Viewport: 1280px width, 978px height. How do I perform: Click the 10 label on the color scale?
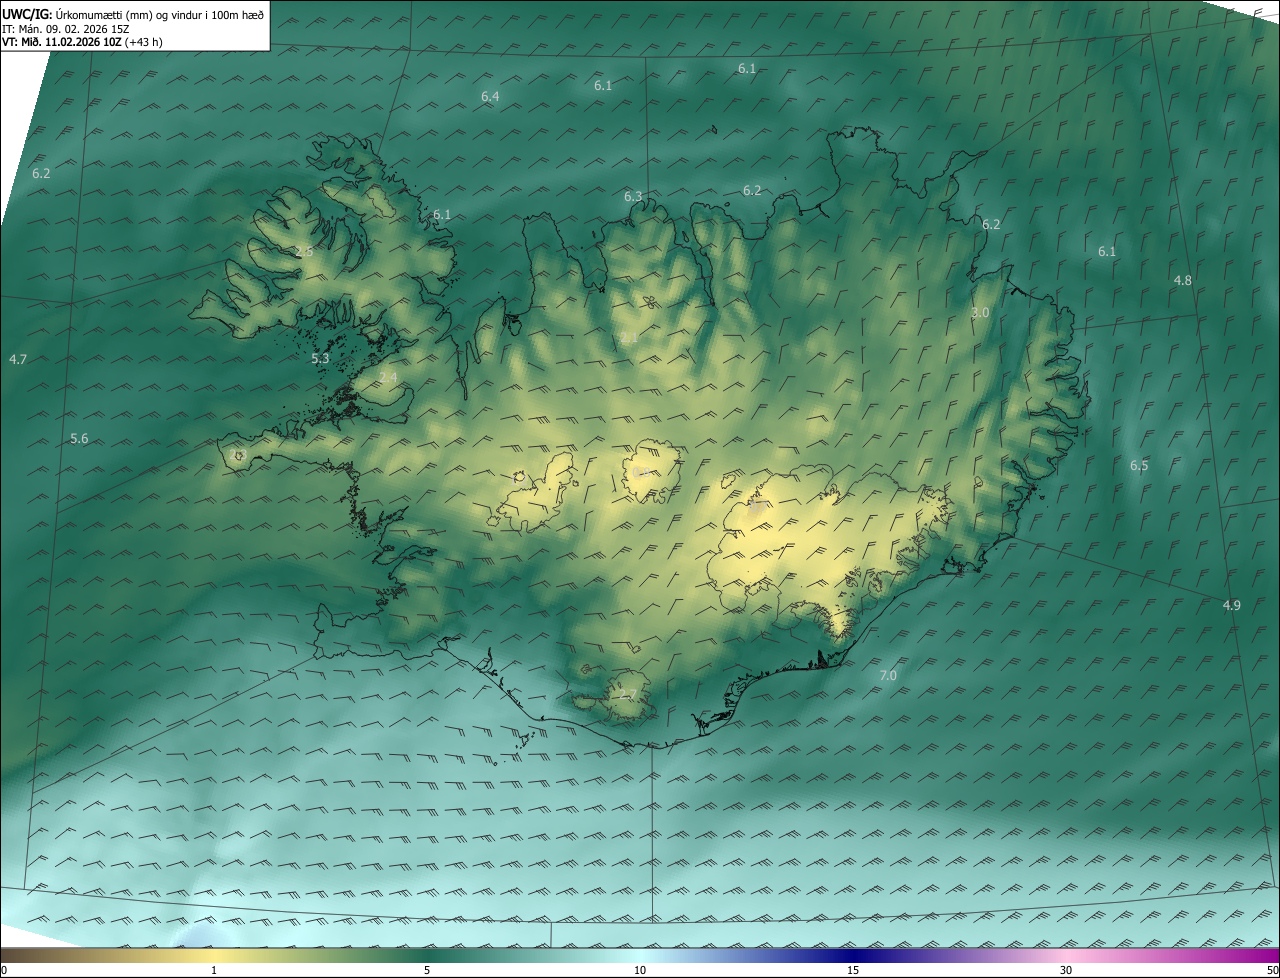point(640,970)
